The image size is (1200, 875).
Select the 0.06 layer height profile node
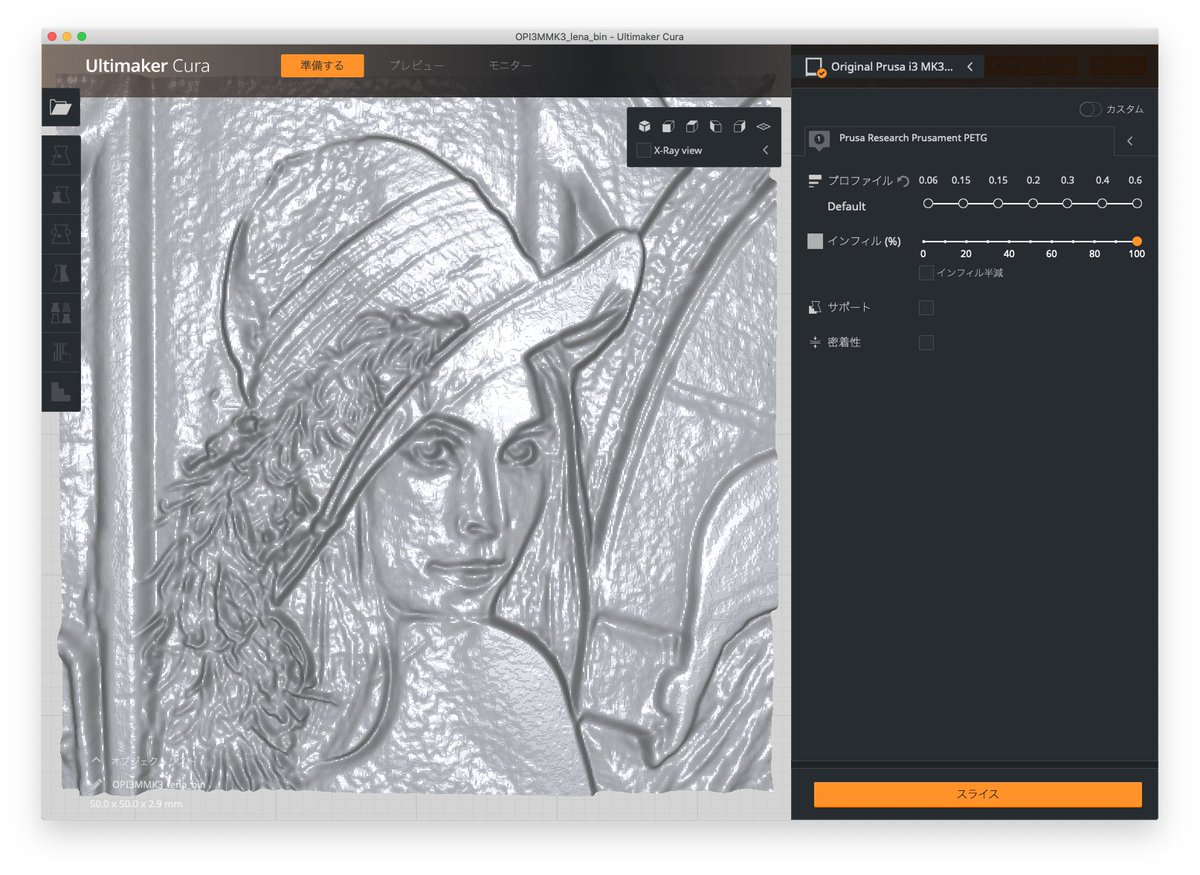[x=928, y=203]
